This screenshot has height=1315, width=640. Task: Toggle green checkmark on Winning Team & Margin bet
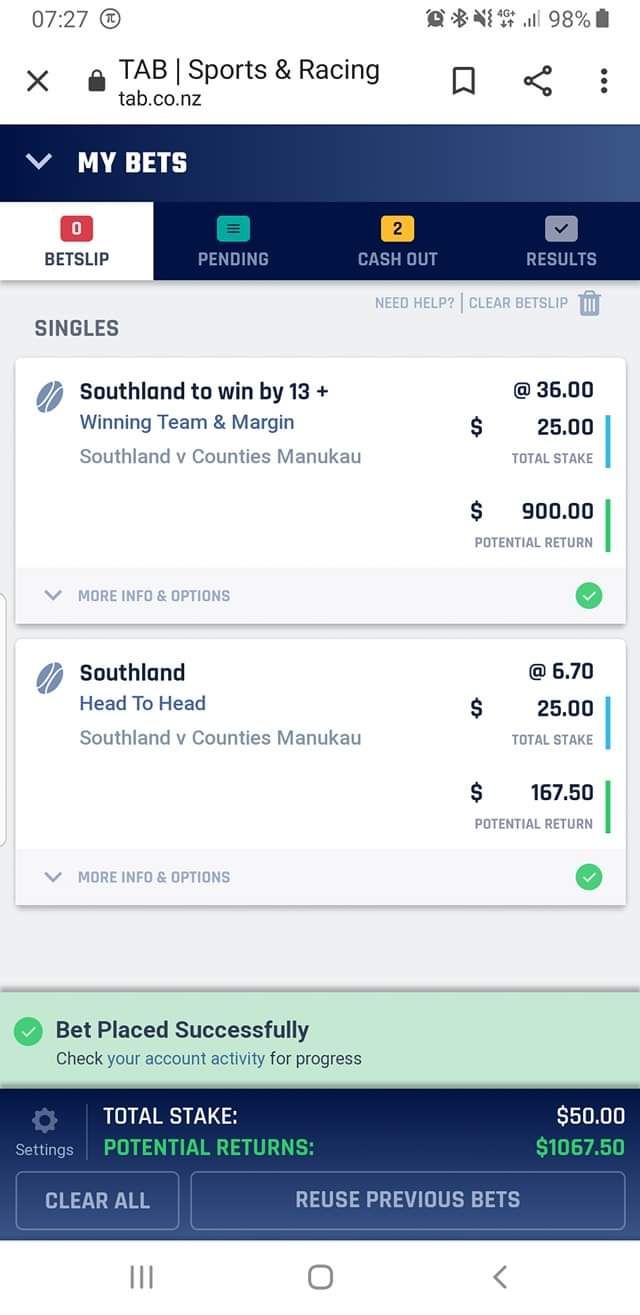(589, 596)
